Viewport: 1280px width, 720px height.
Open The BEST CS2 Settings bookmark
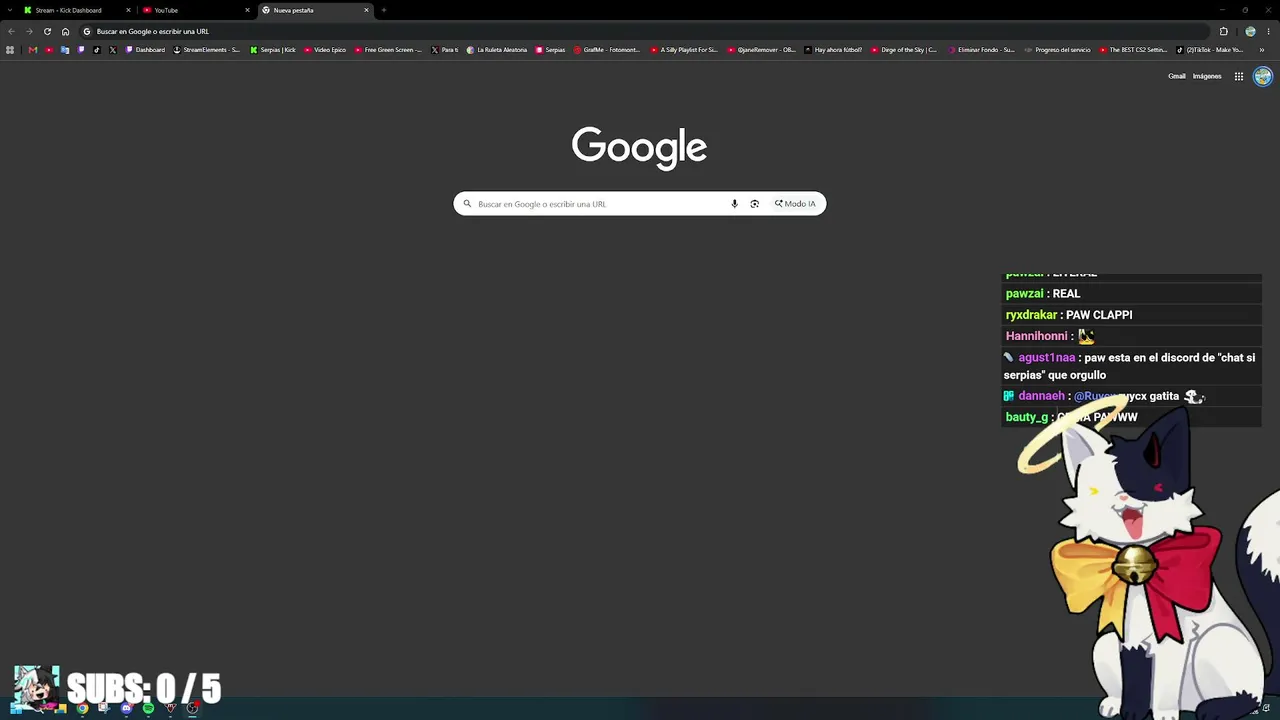1133,50
